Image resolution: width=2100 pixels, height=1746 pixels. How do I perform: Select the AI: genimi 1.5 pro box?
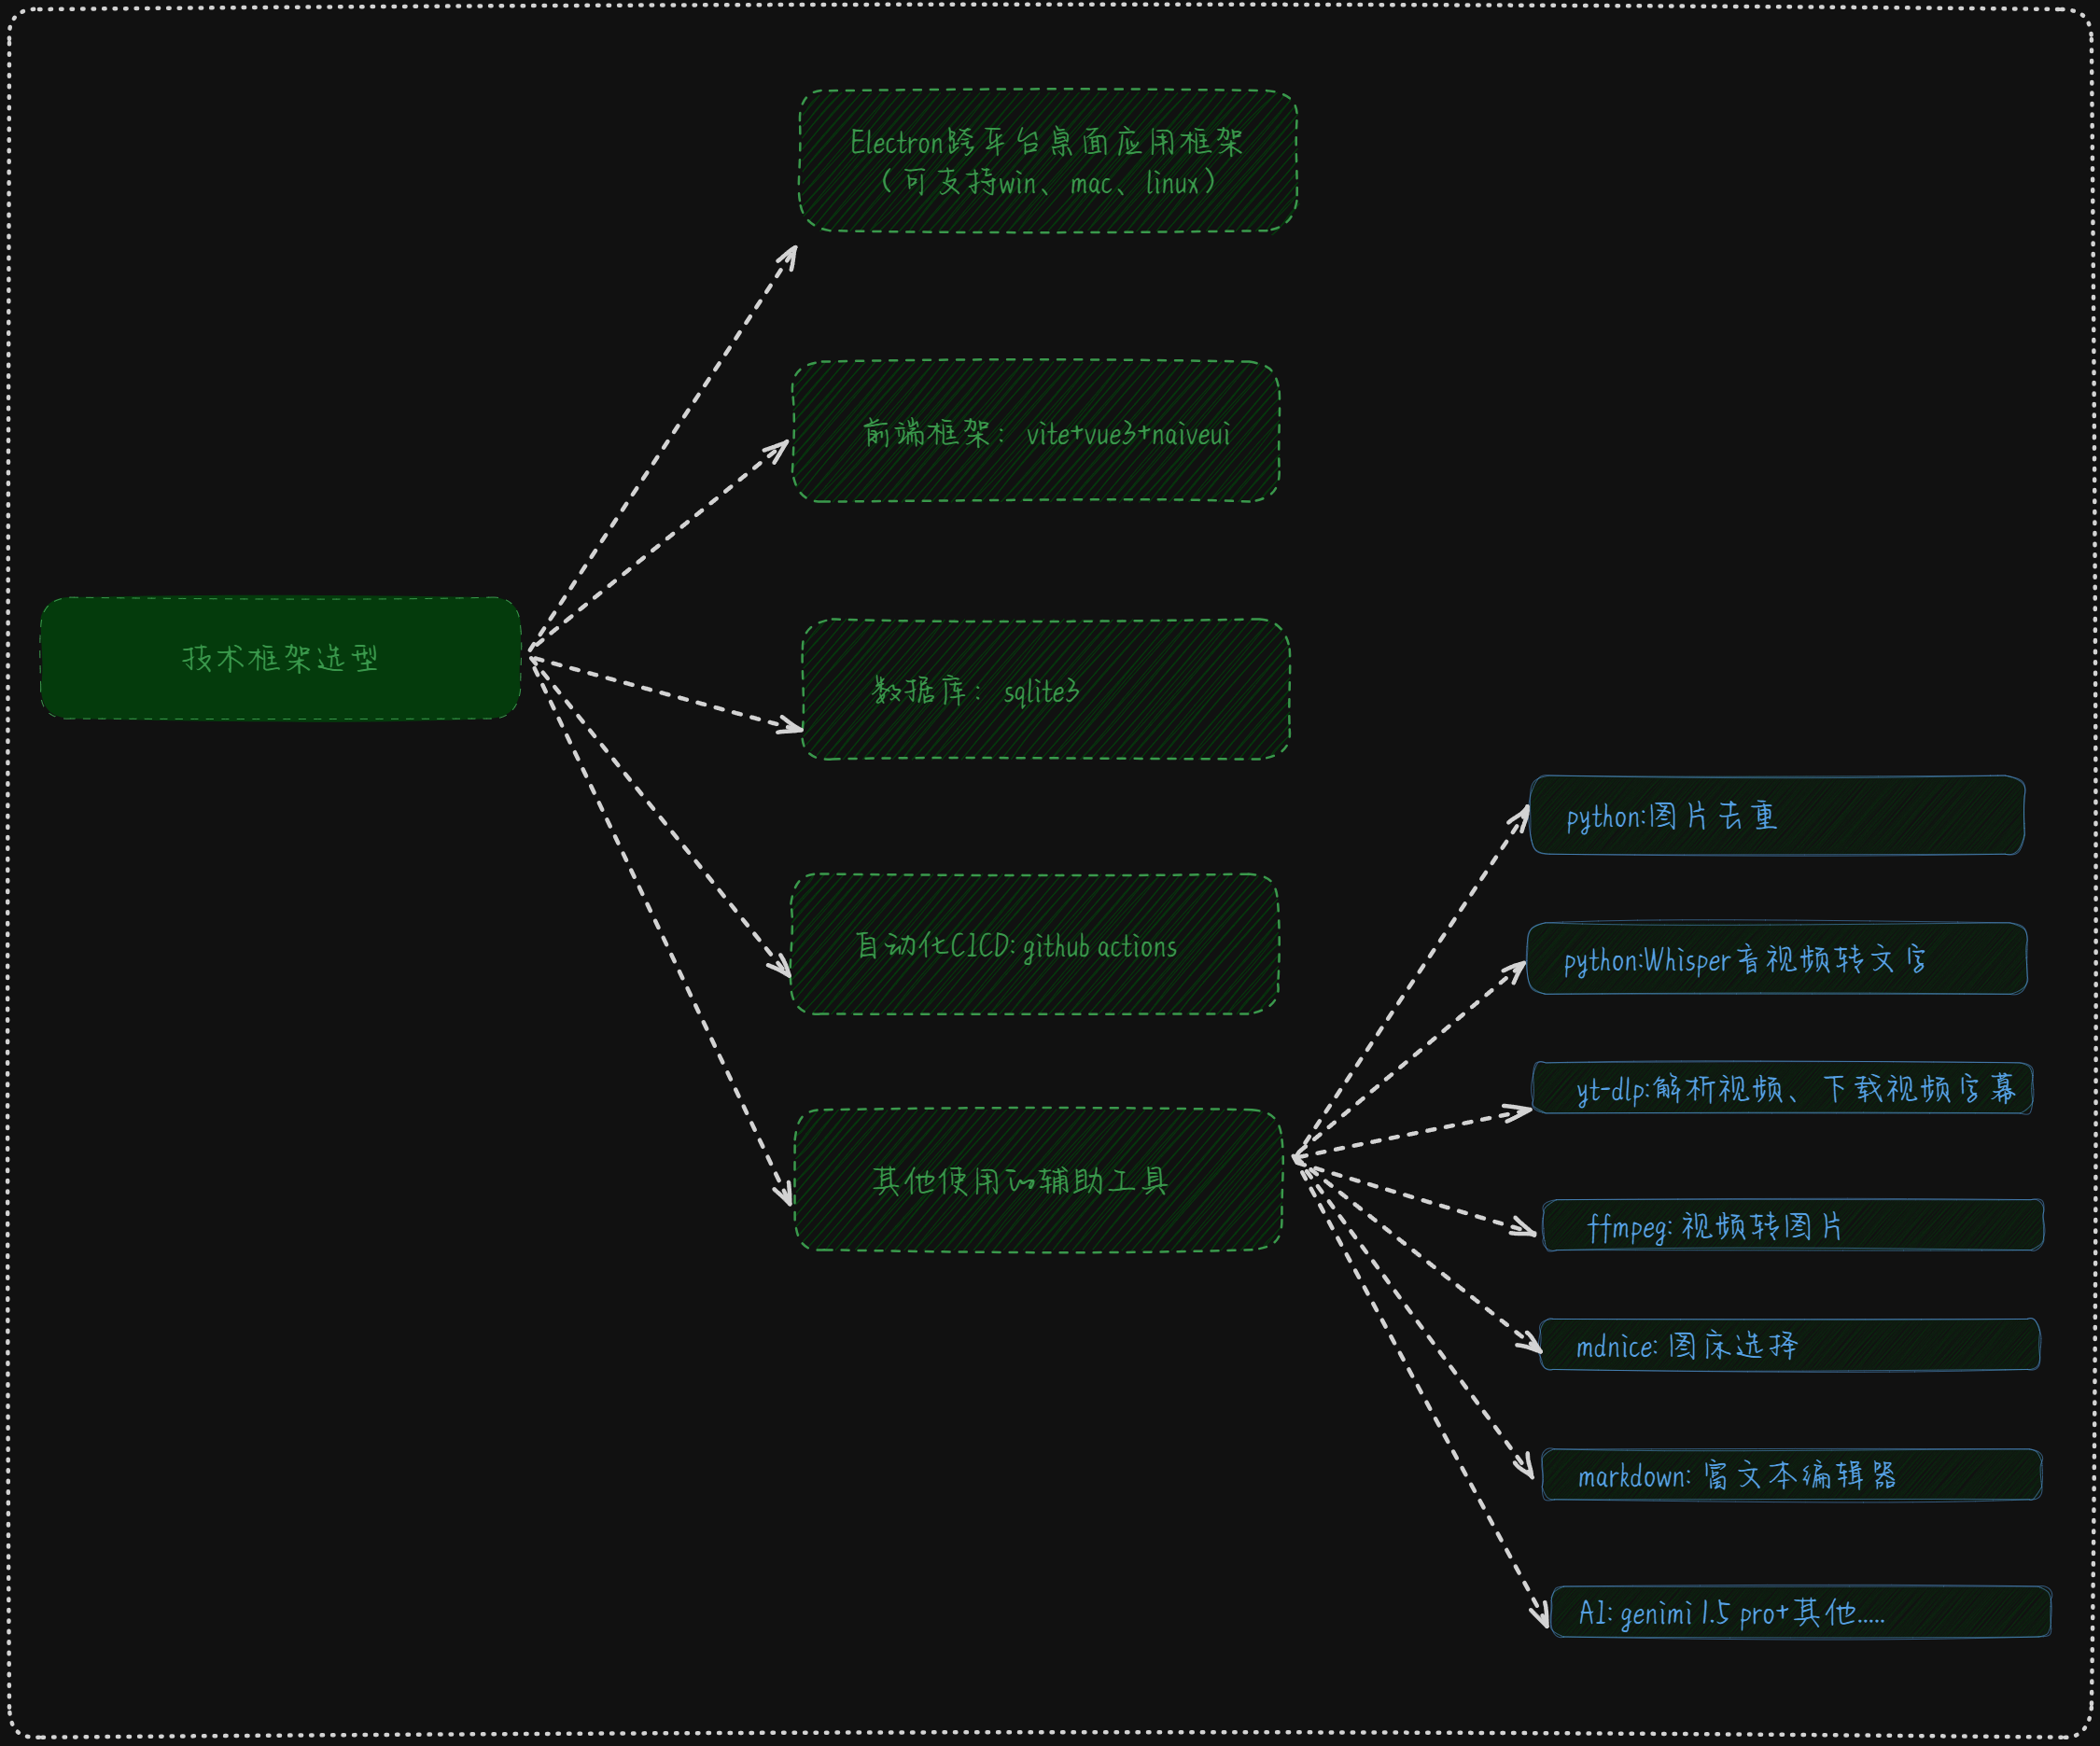click(1801, 1611)
